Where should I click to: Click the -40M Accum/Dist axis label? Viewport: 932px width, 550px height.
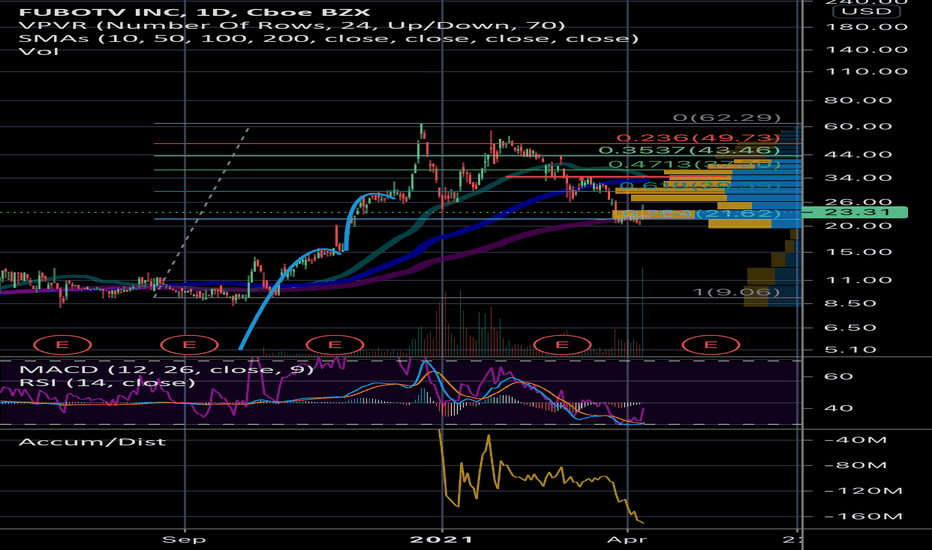point(855,440)
